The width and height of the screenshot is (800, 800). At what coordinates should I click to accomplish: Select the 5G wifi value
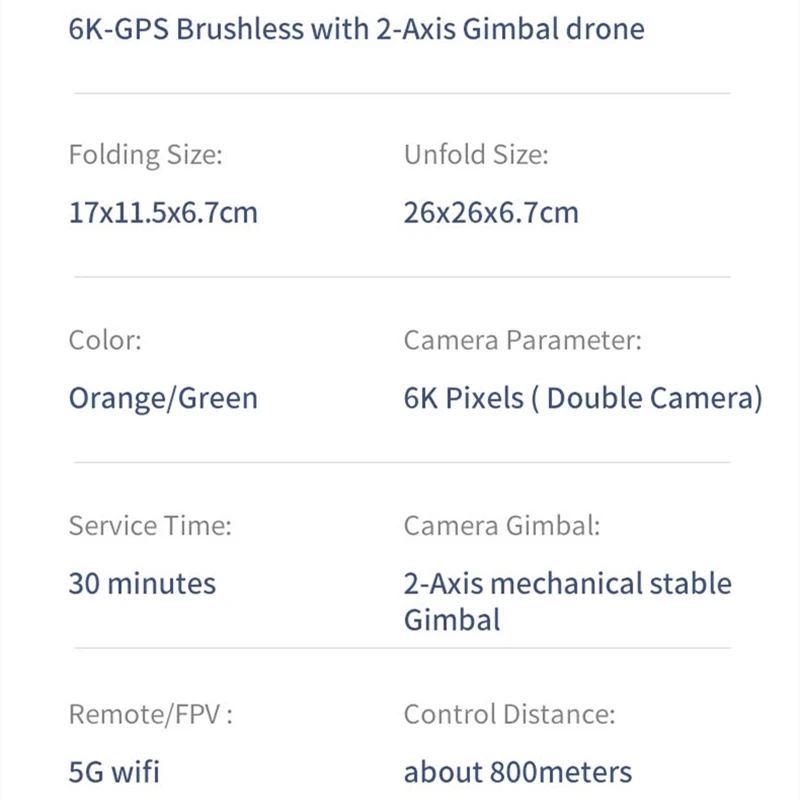(x=114, y=772)
